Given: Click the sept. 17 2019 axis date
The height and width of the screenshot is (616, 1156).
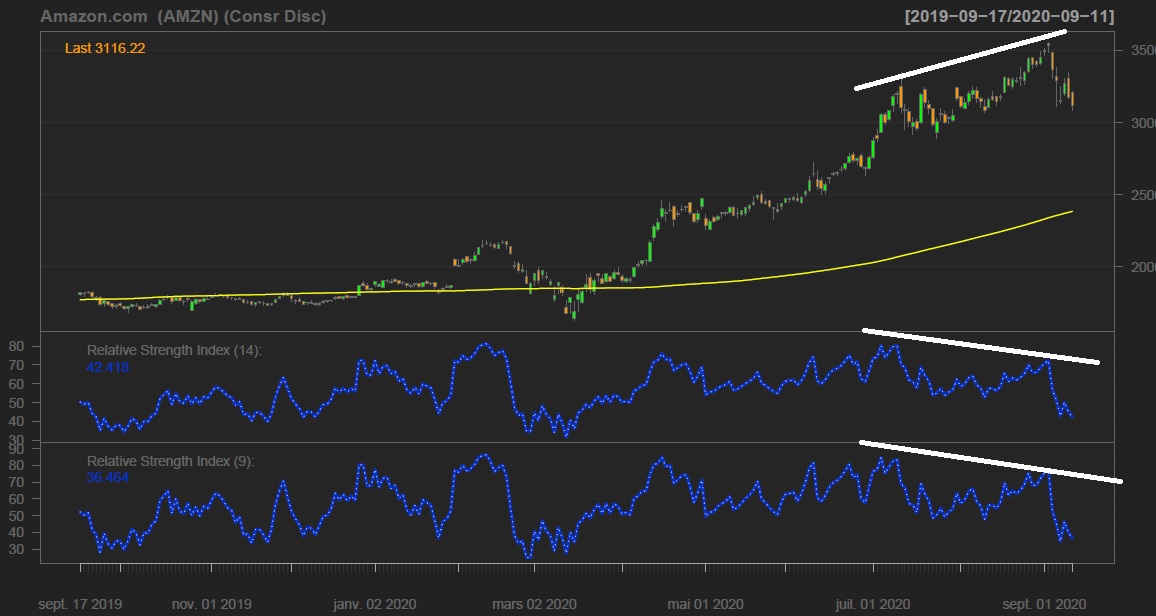Looking at the screenshot, I should [80, 604].
